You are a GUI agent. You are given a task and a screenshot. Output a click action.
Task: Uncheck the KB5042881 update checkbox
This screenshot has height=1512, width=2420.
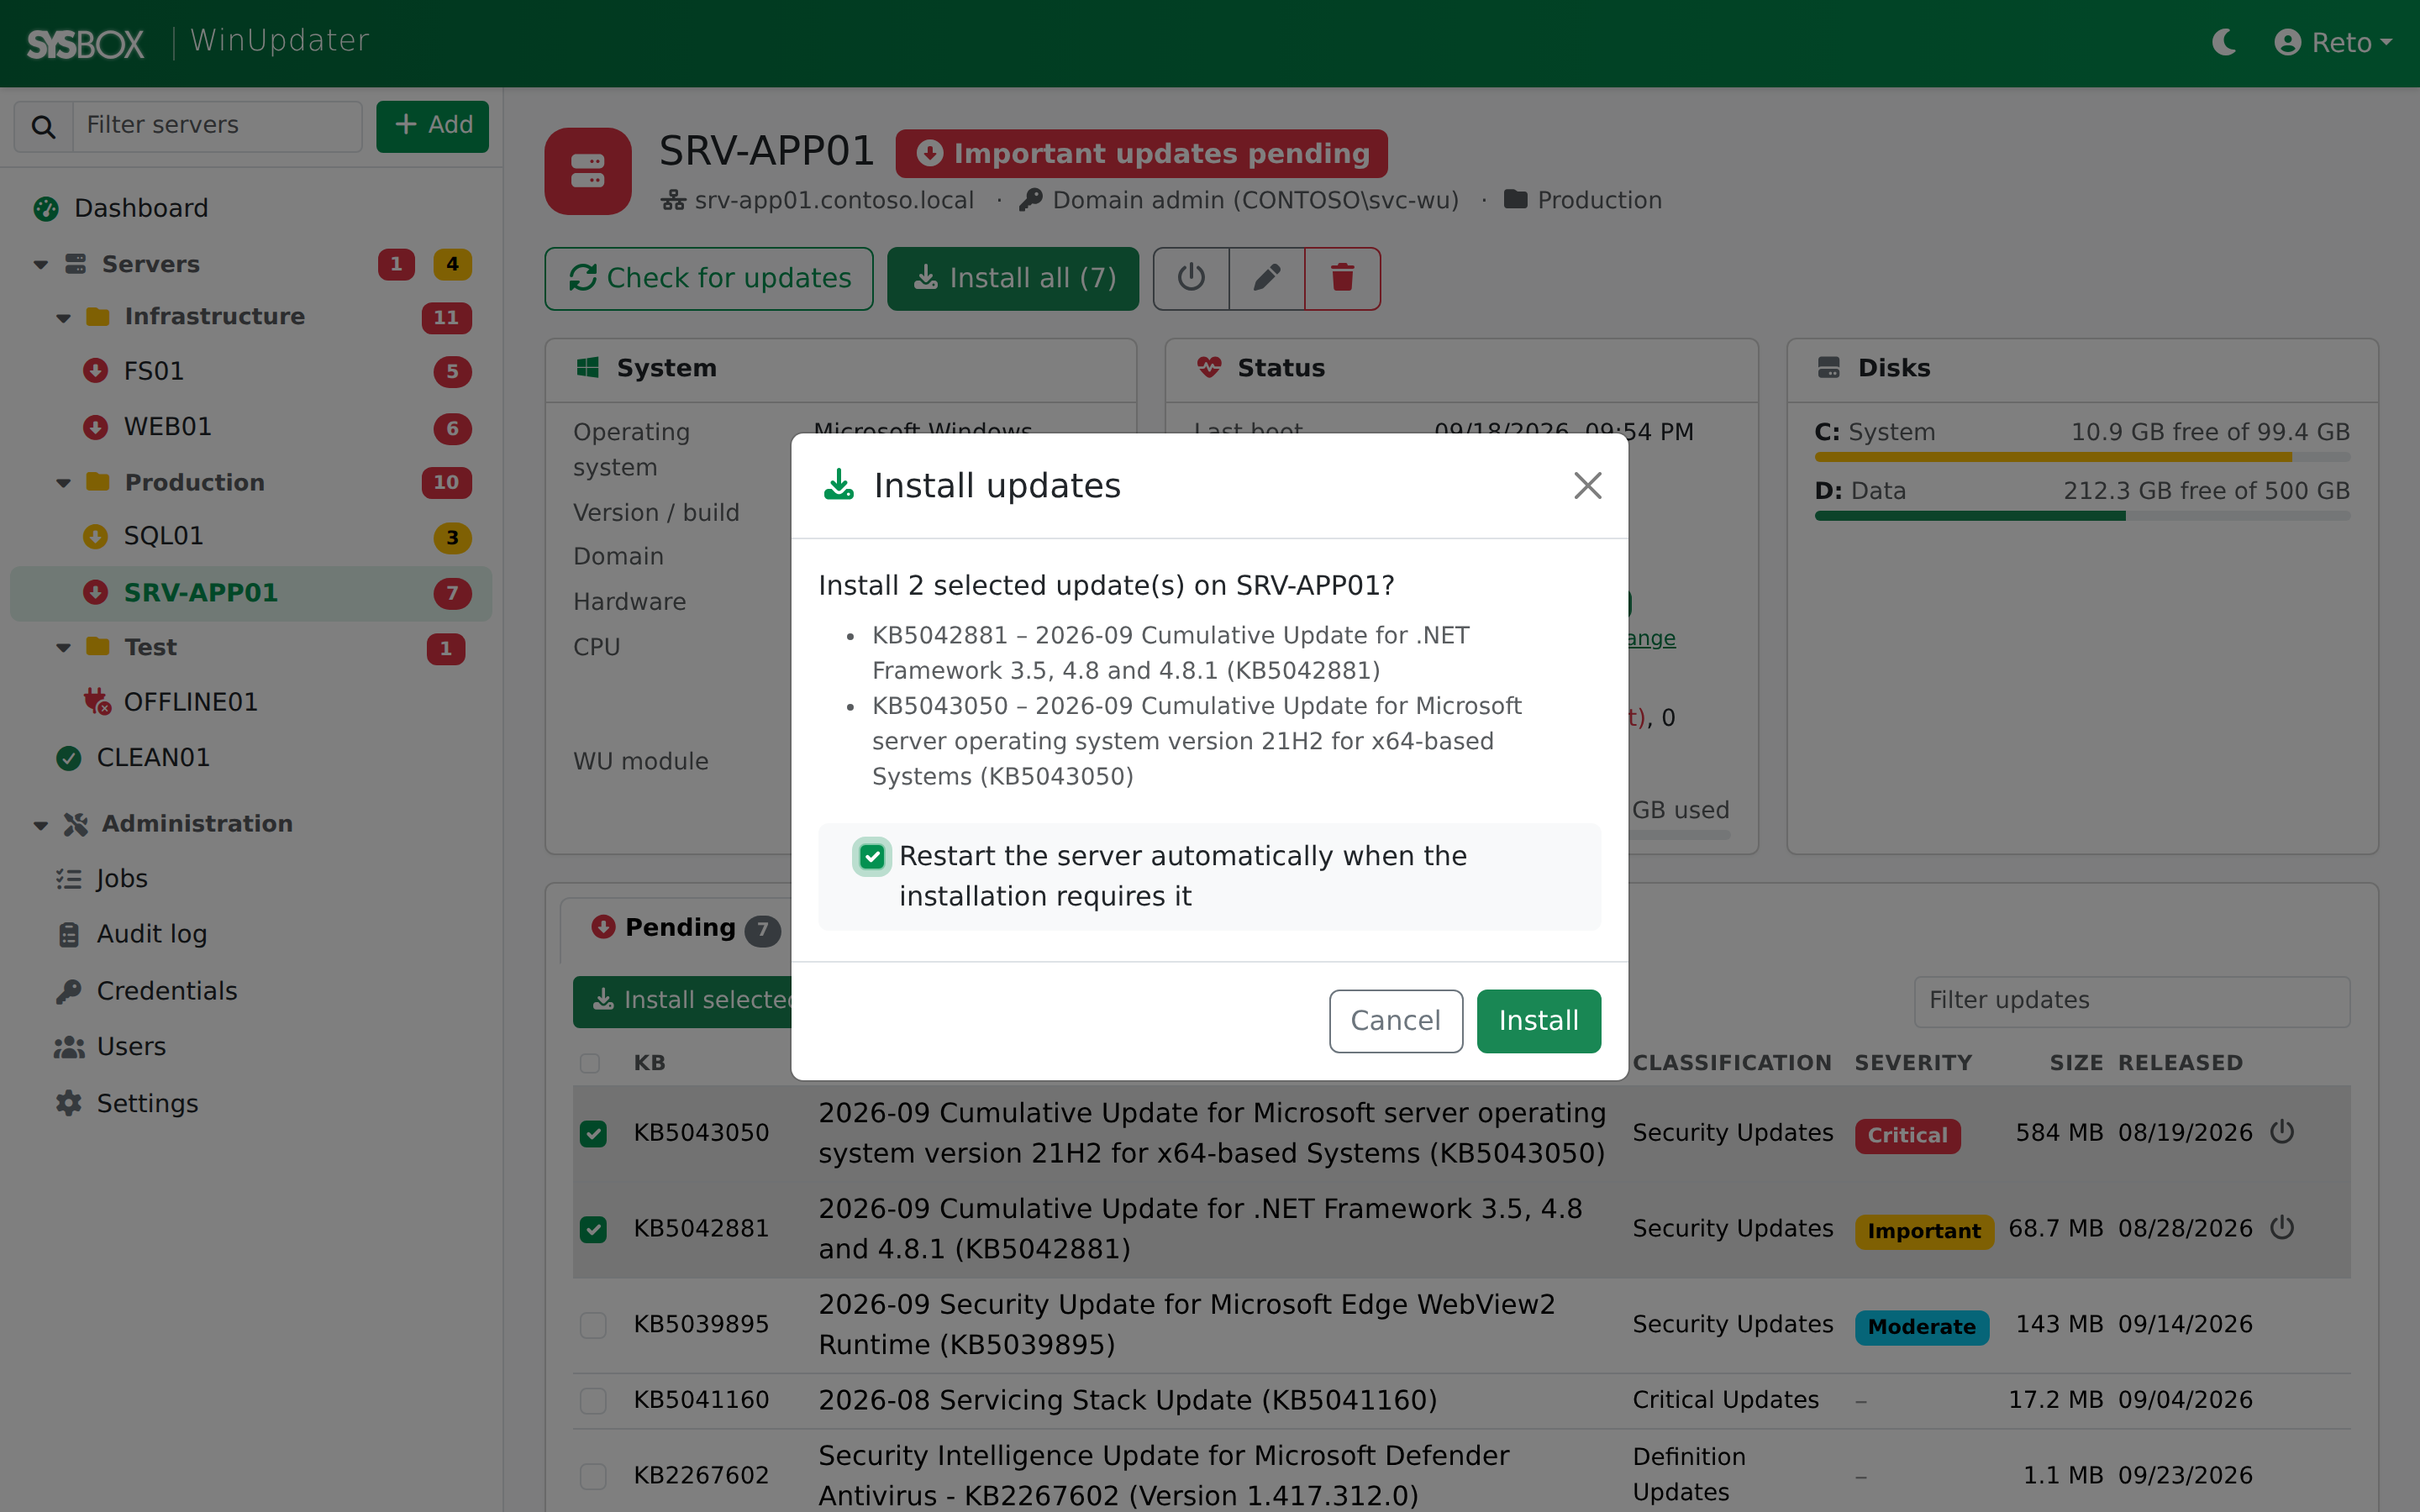(593, 1229)
